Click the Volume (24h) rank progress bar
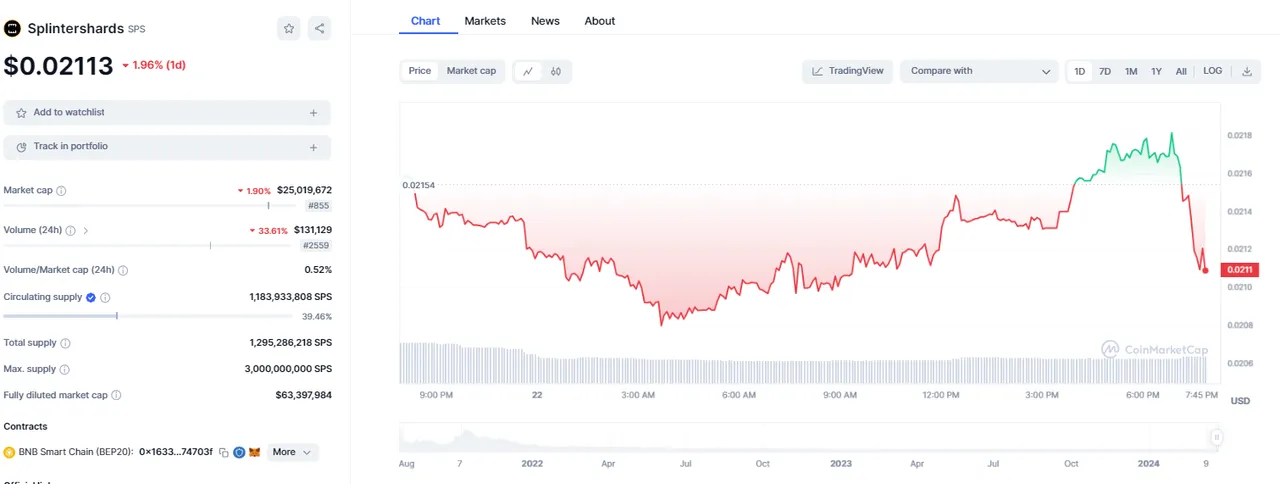This screenshot has height=484, width=1280. (148, 245)
